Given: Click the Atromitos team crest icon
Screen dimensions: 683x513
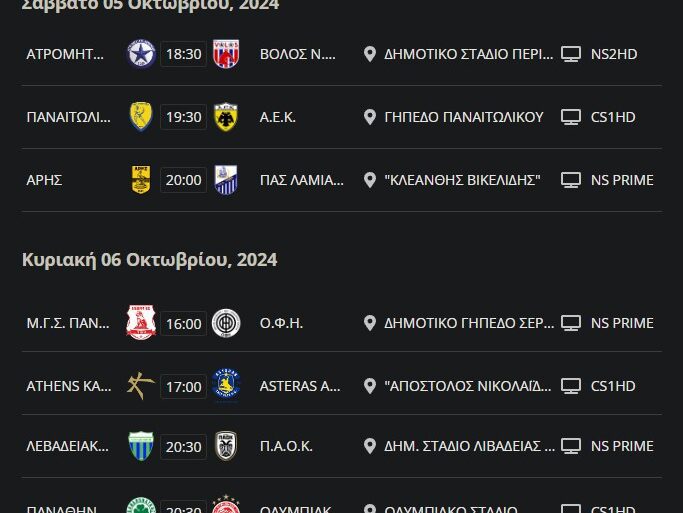Looking at the screenshot, I should pyautogui.click(x=141, y=54).
